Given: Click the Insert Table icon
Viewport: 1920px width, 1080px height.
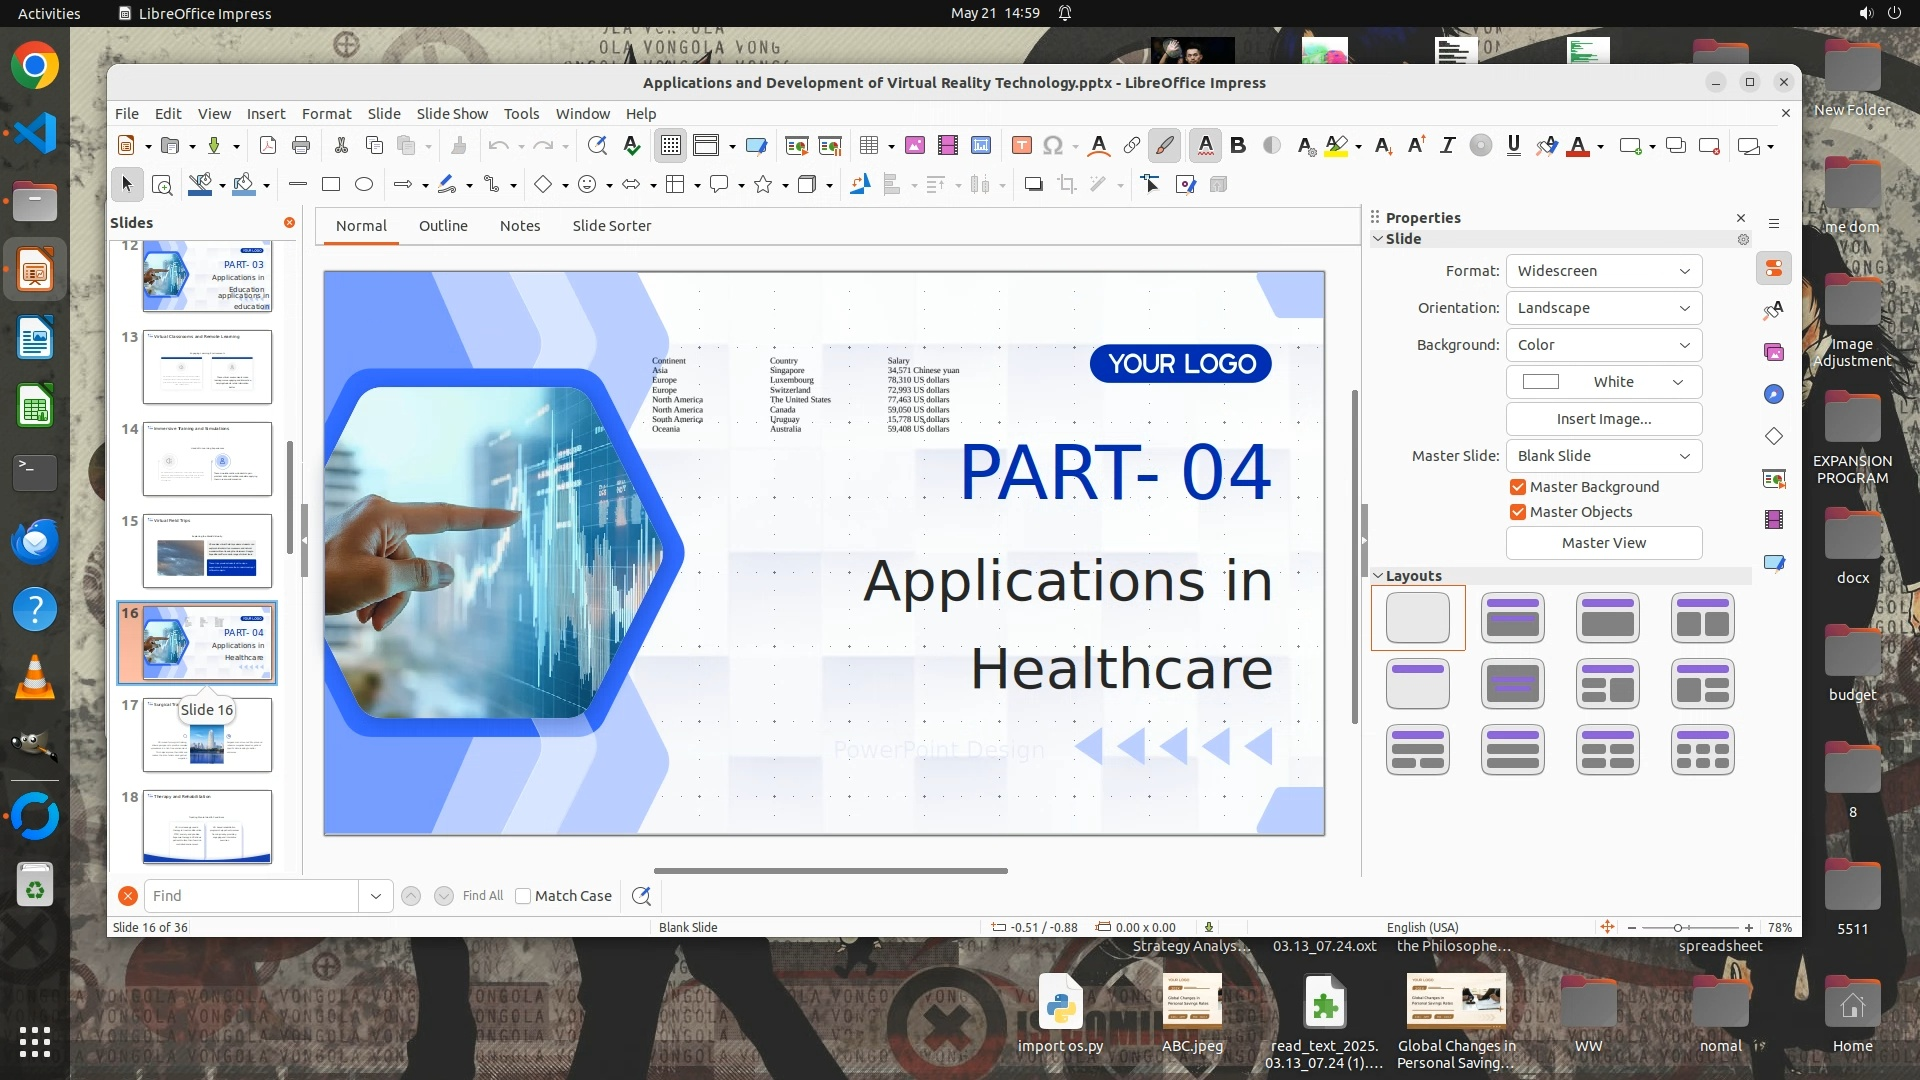Looking at the screenshot, I should [x=868, y=146].
